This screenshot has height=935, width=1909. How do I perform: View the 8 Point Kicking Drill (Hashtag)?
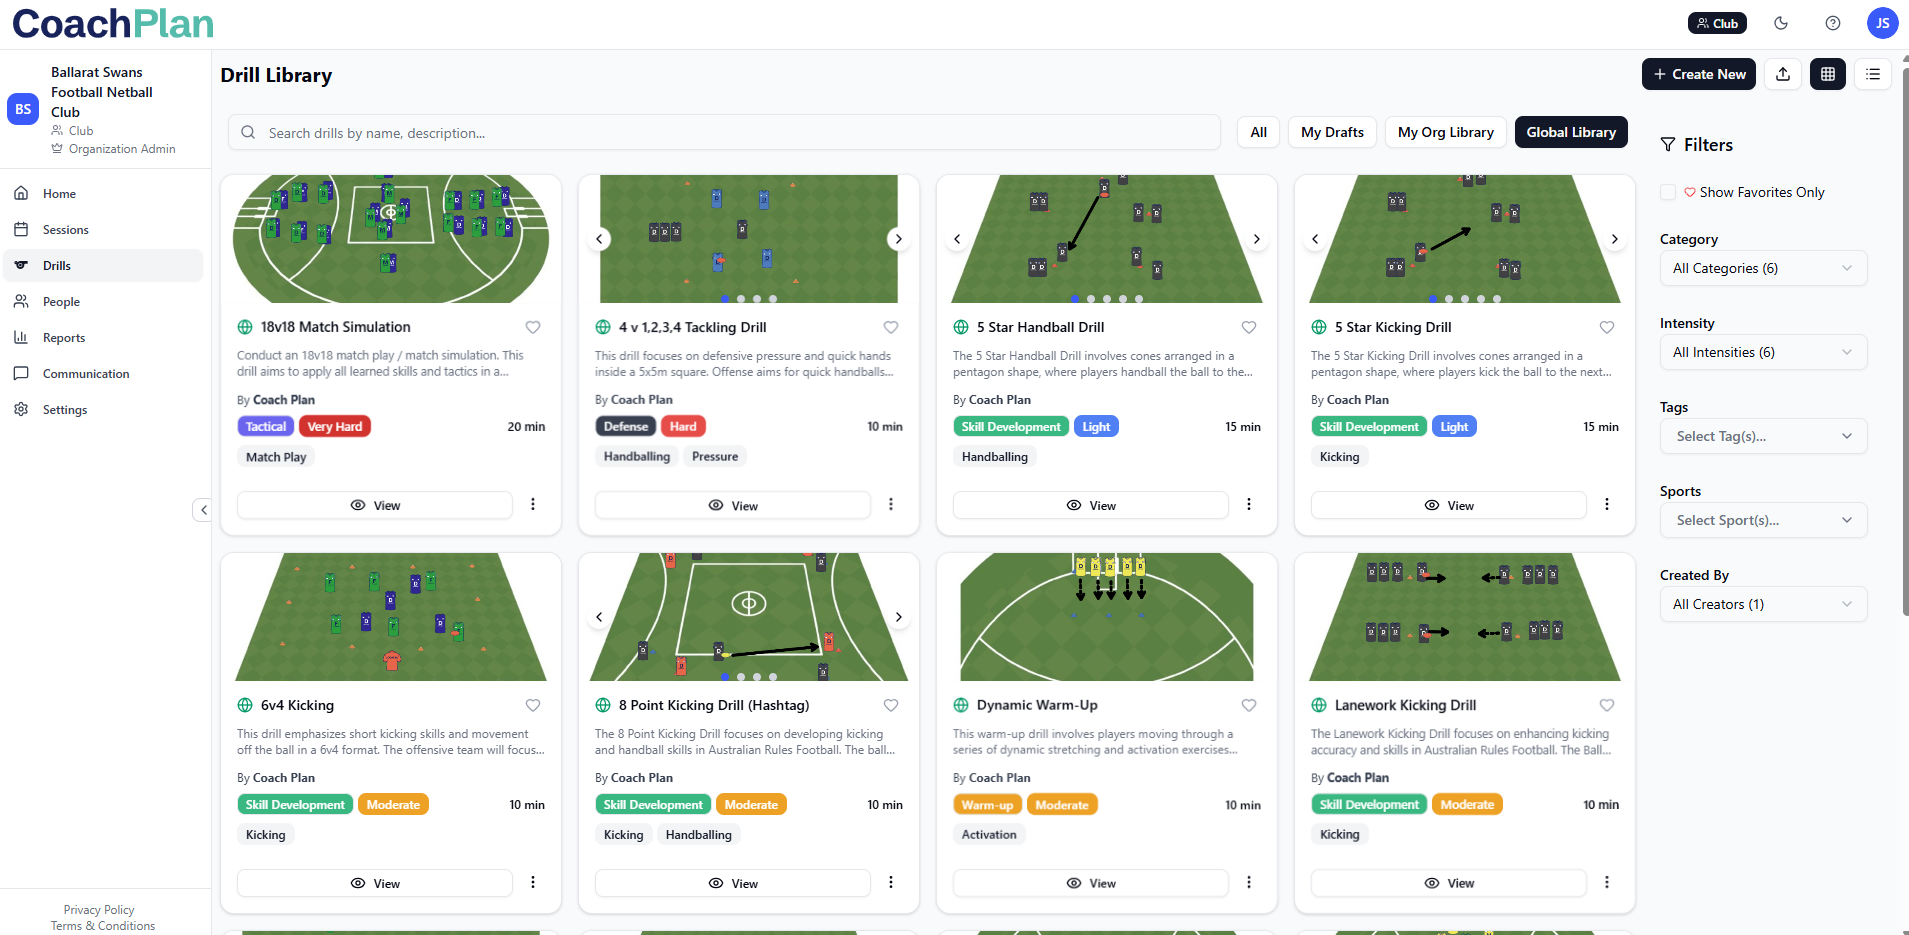pyautogui.click(x=733, y=883)
